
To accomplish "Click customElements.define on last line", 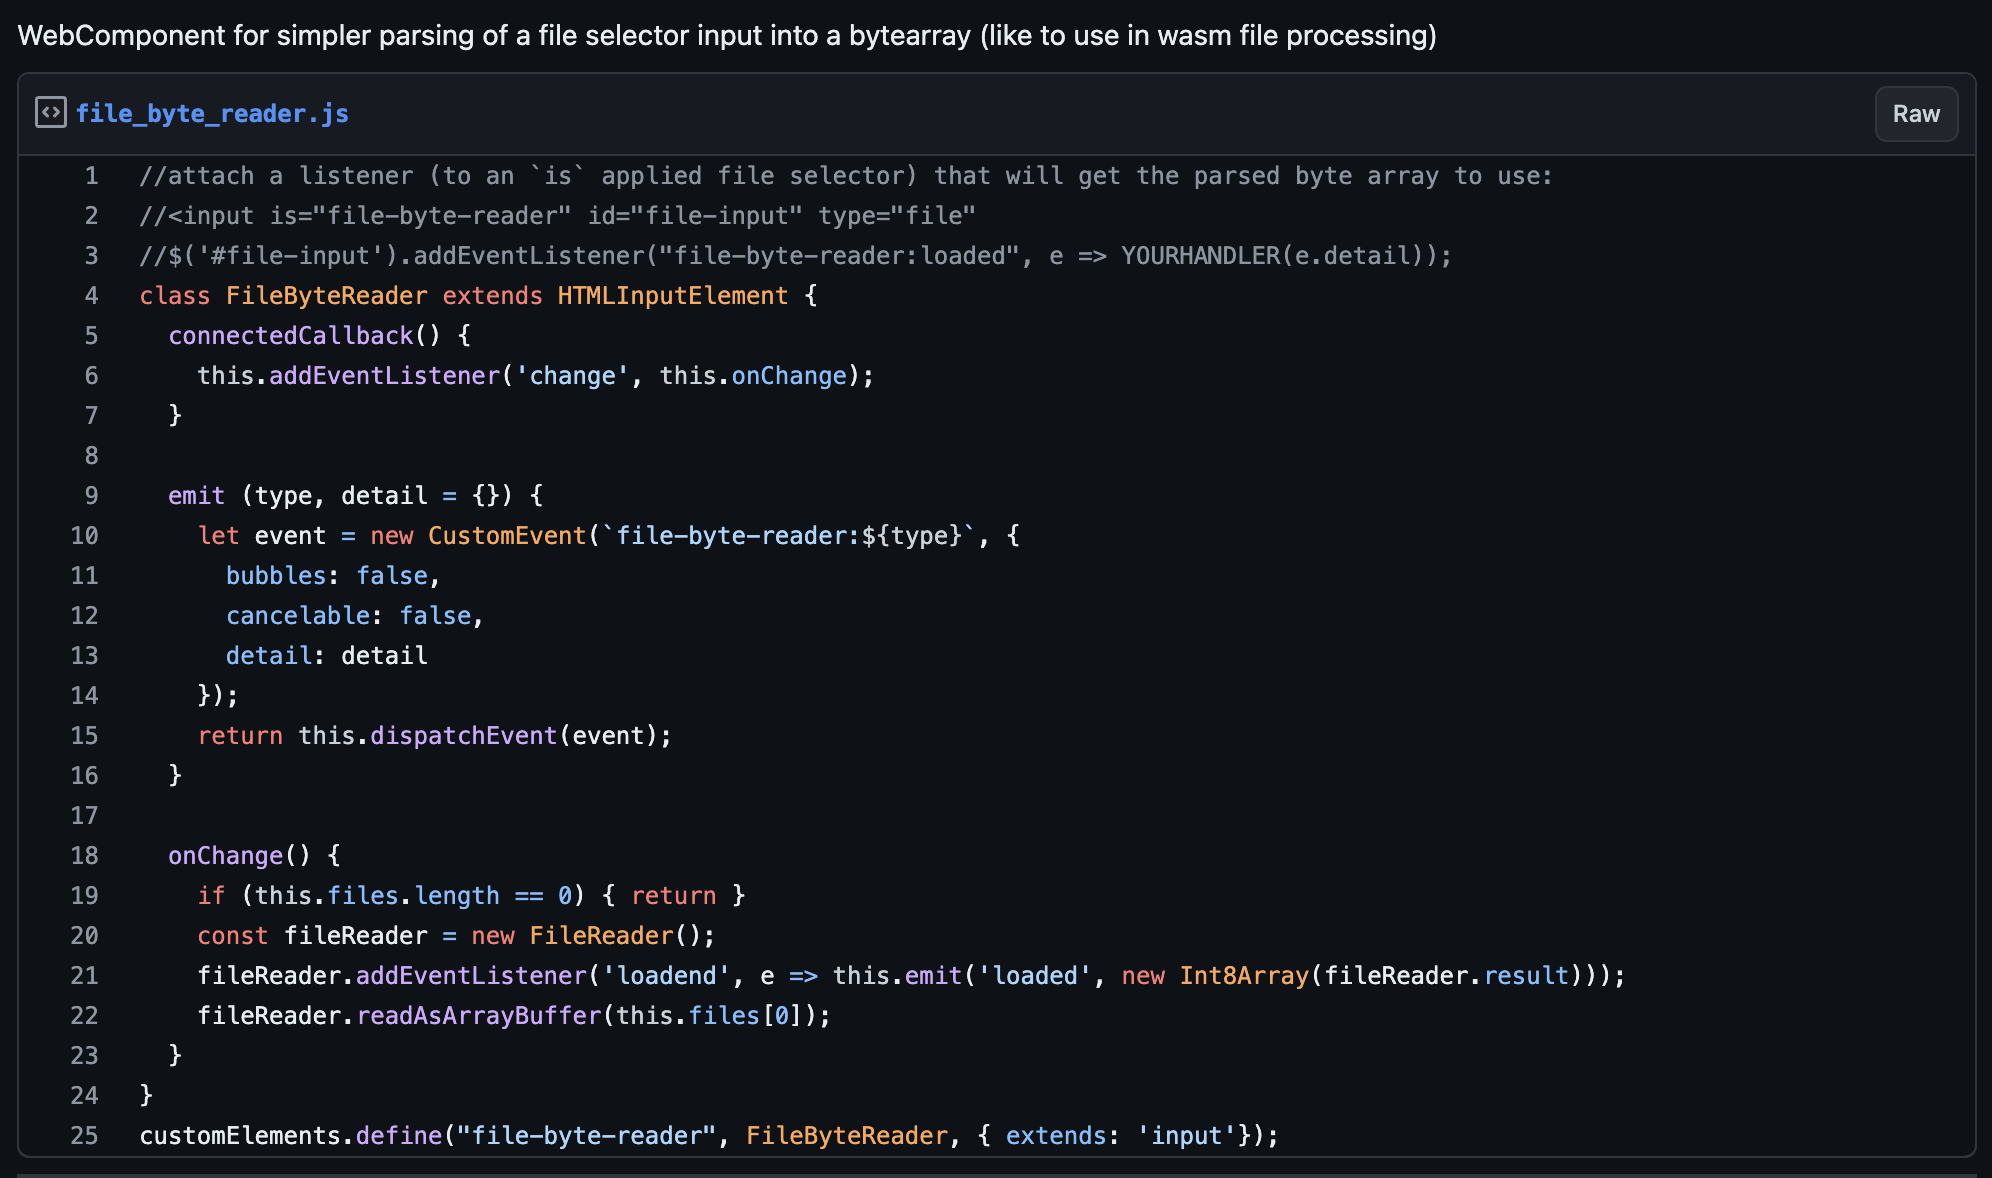I will point(290,1136).
